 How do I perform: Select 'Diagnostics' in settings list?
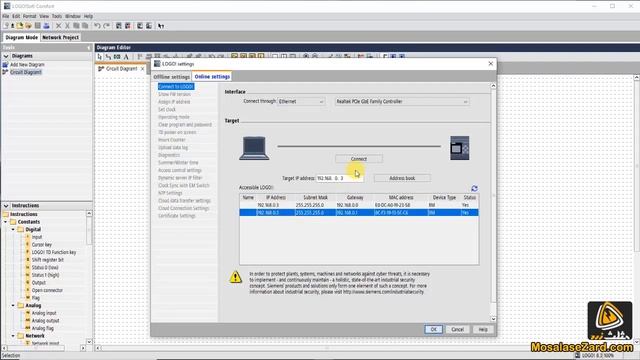click(169, 155)
